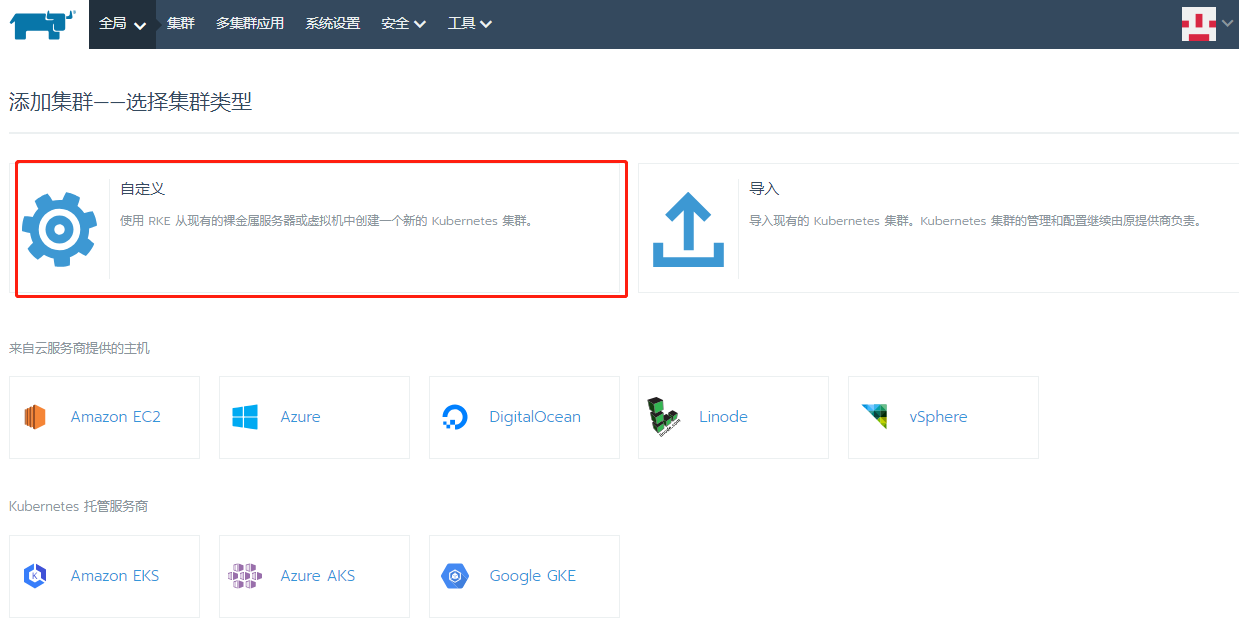Click the user avatar icon
This screenshot has width=1239, height=625.
pos(1198,24)
